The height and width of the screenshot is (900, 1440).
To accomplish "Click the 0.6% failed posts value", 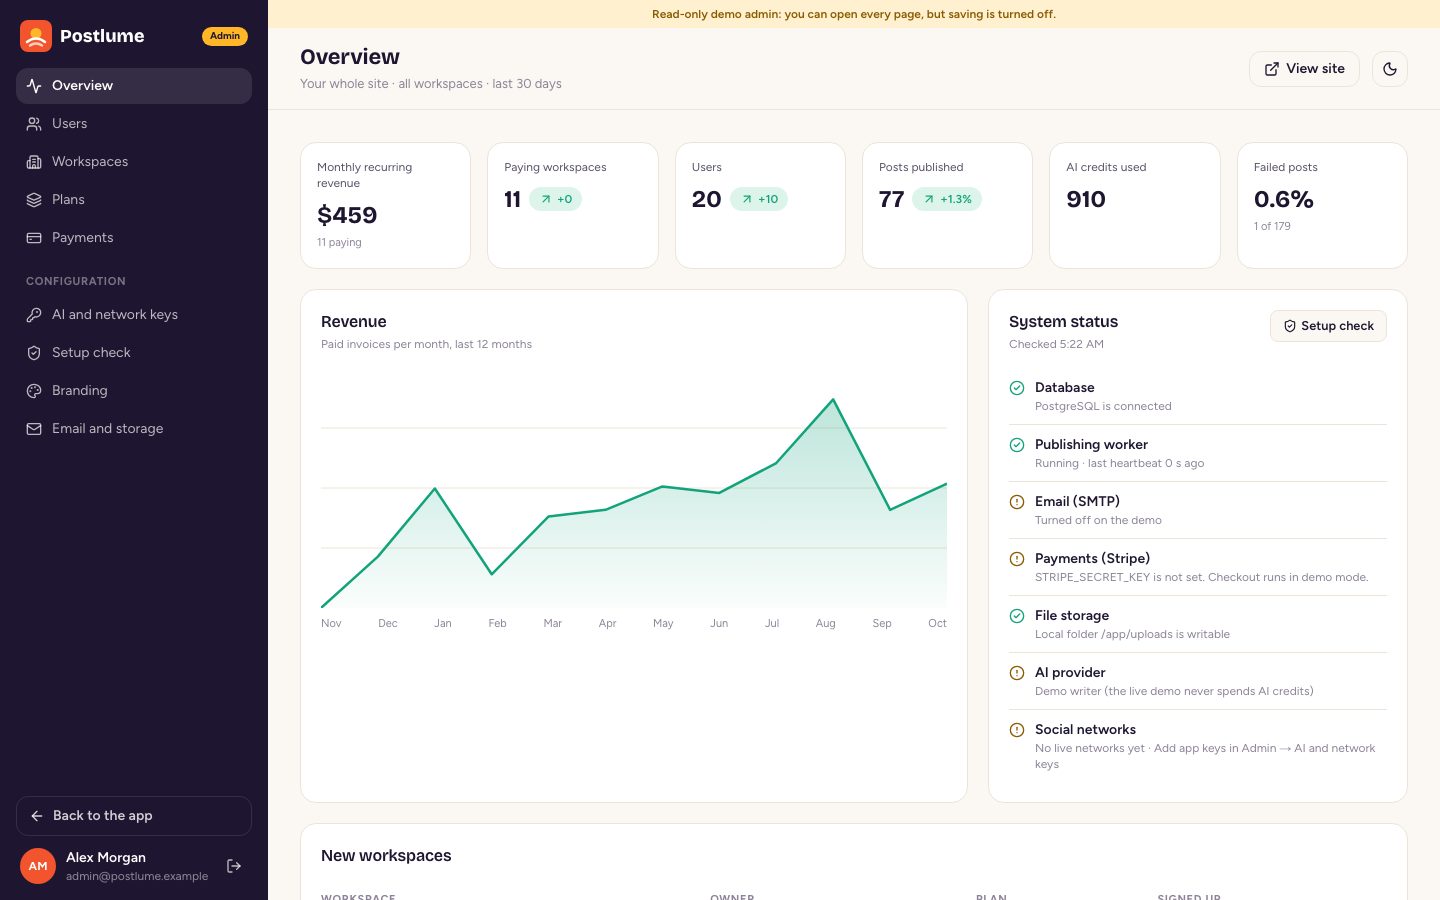I will (1284, 199).
